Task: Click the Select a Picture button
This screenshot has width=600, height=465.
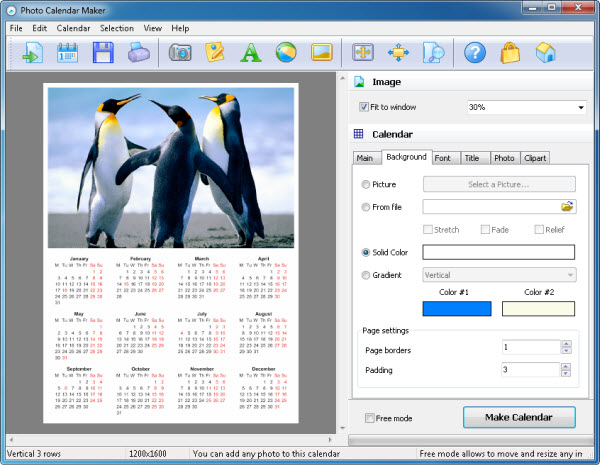Action: tap(499, 184)
